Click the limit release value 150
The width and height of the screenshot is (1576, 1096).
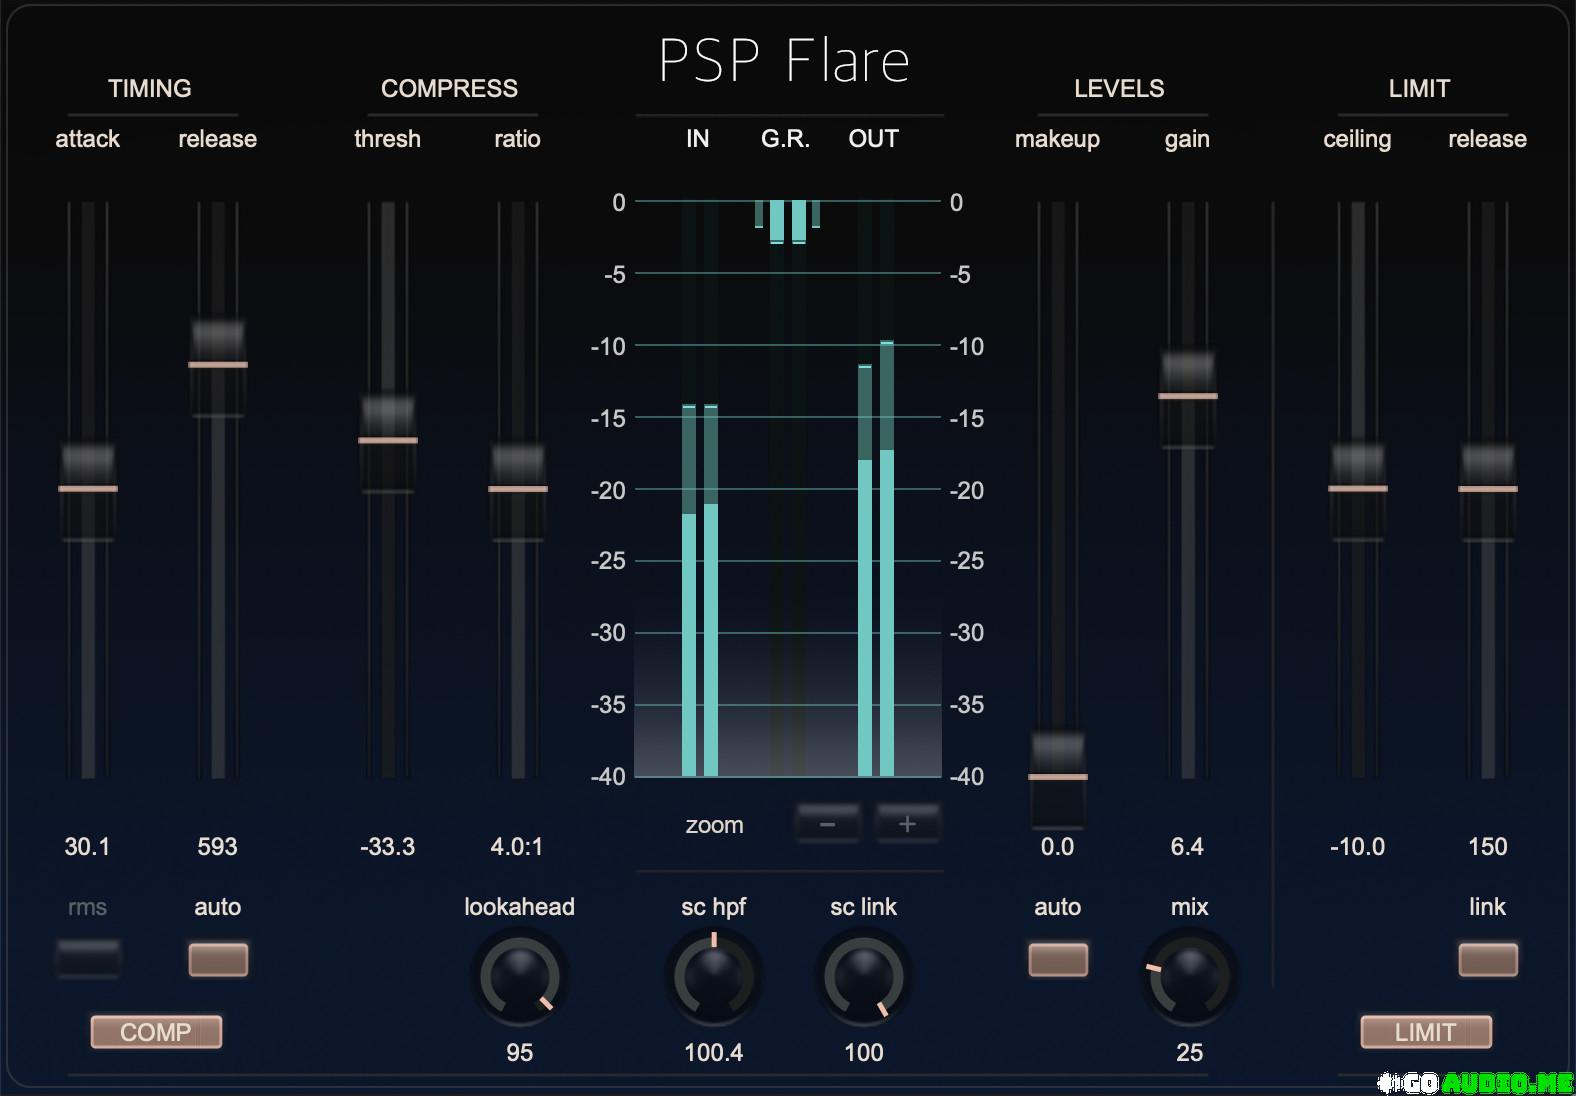tap(1487, 847)
